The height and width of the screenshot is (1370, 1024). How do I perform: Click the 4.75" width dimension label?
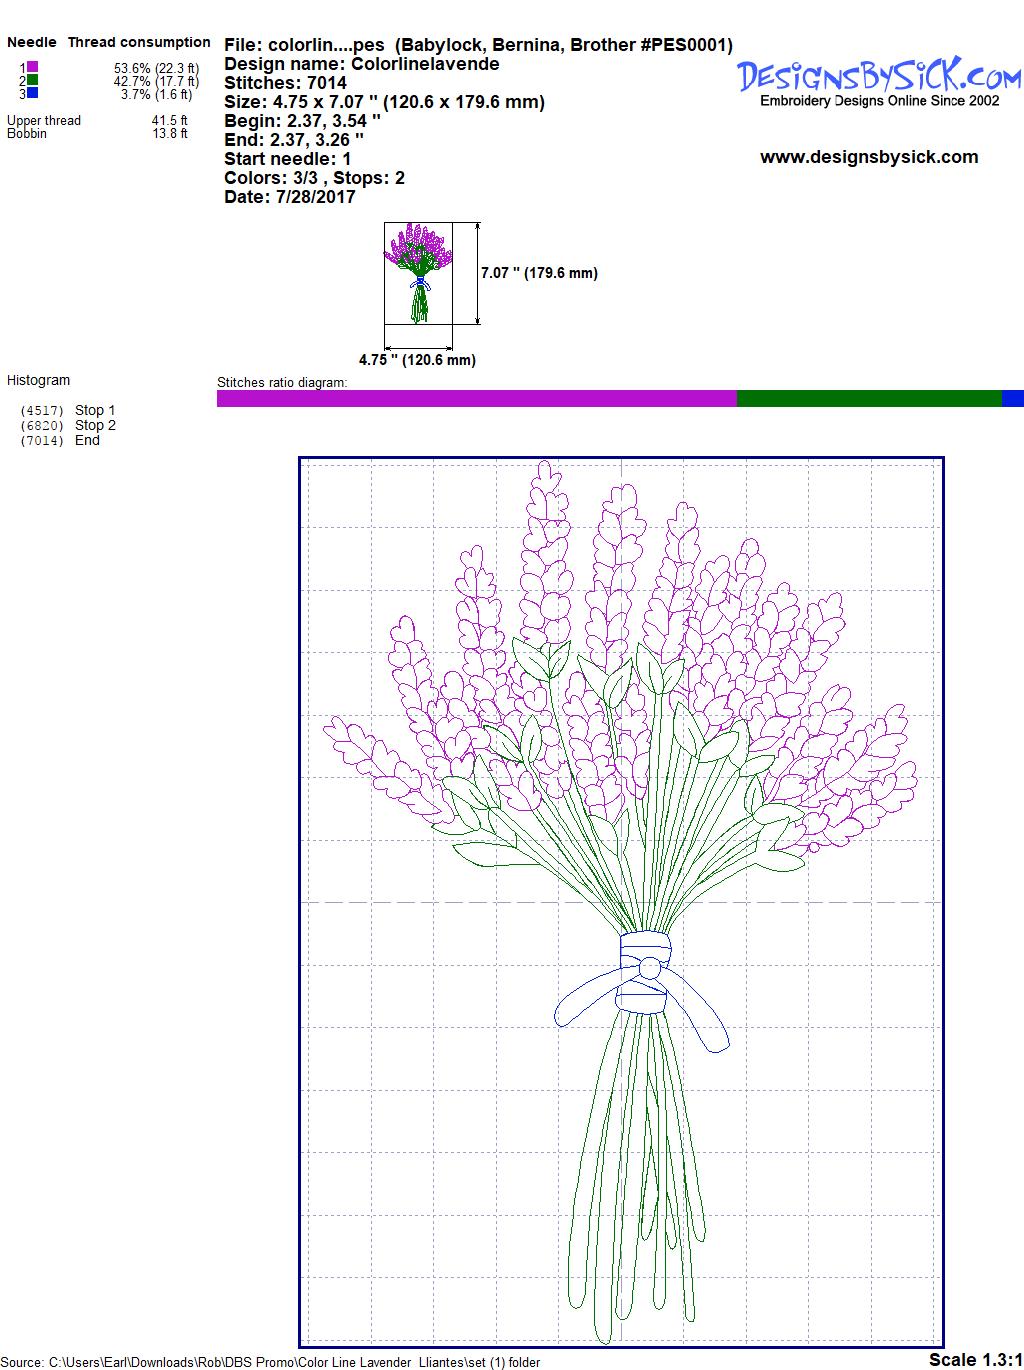pos(417,360)
